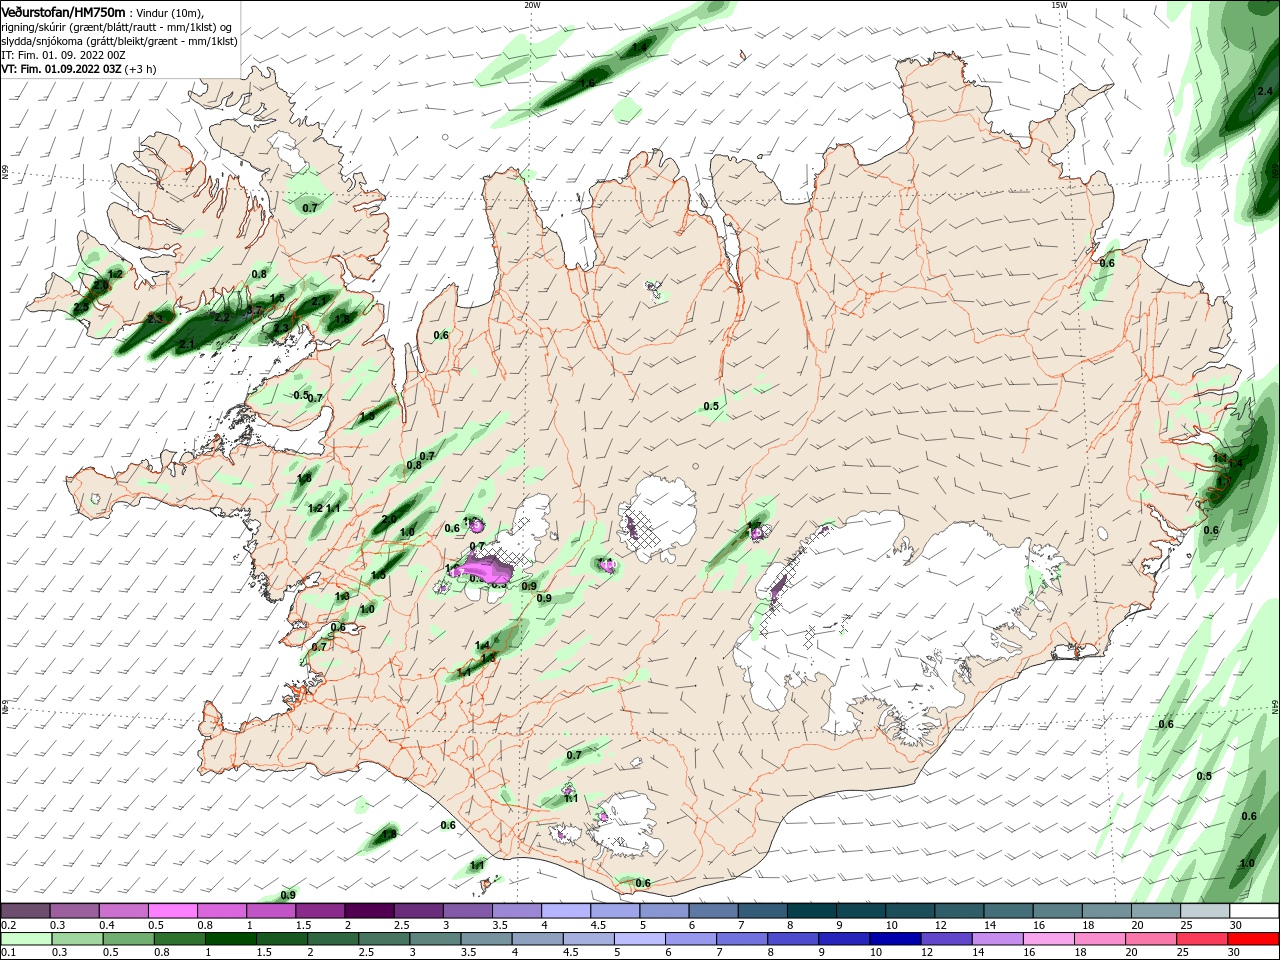The height and width of the screenshot is (960, 1280).
Task: Click the 'Vindur (10m)' label in header
Action: 170,13
